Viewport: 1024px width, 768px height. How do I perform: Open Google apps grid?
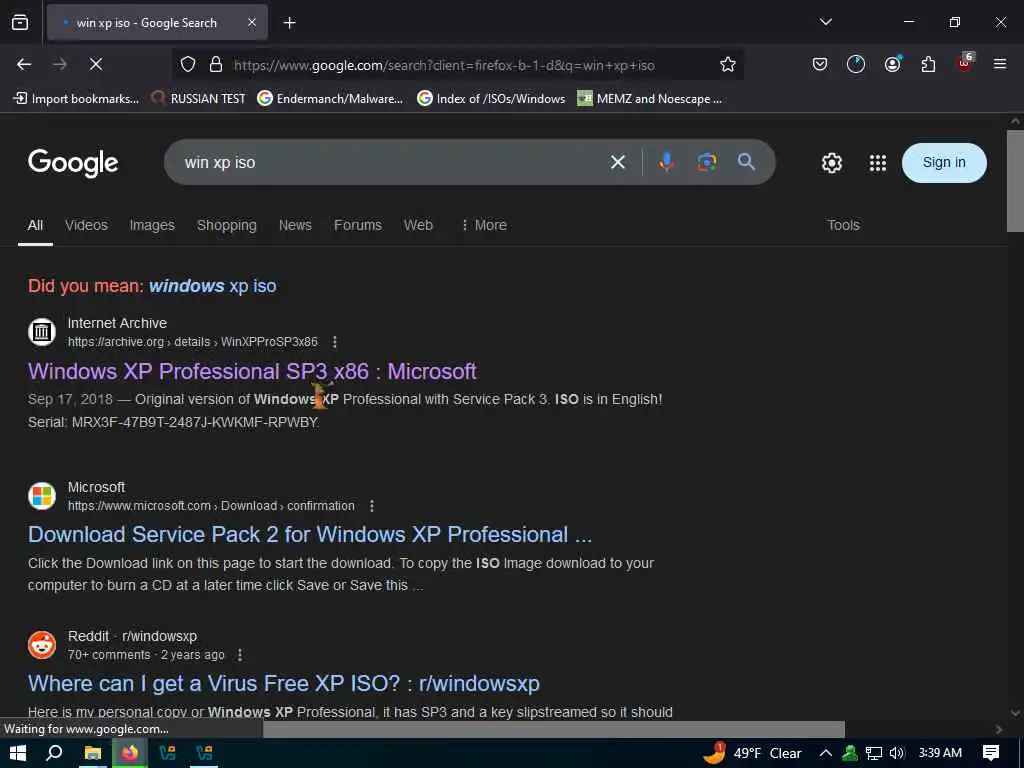(x=878, y=163)
